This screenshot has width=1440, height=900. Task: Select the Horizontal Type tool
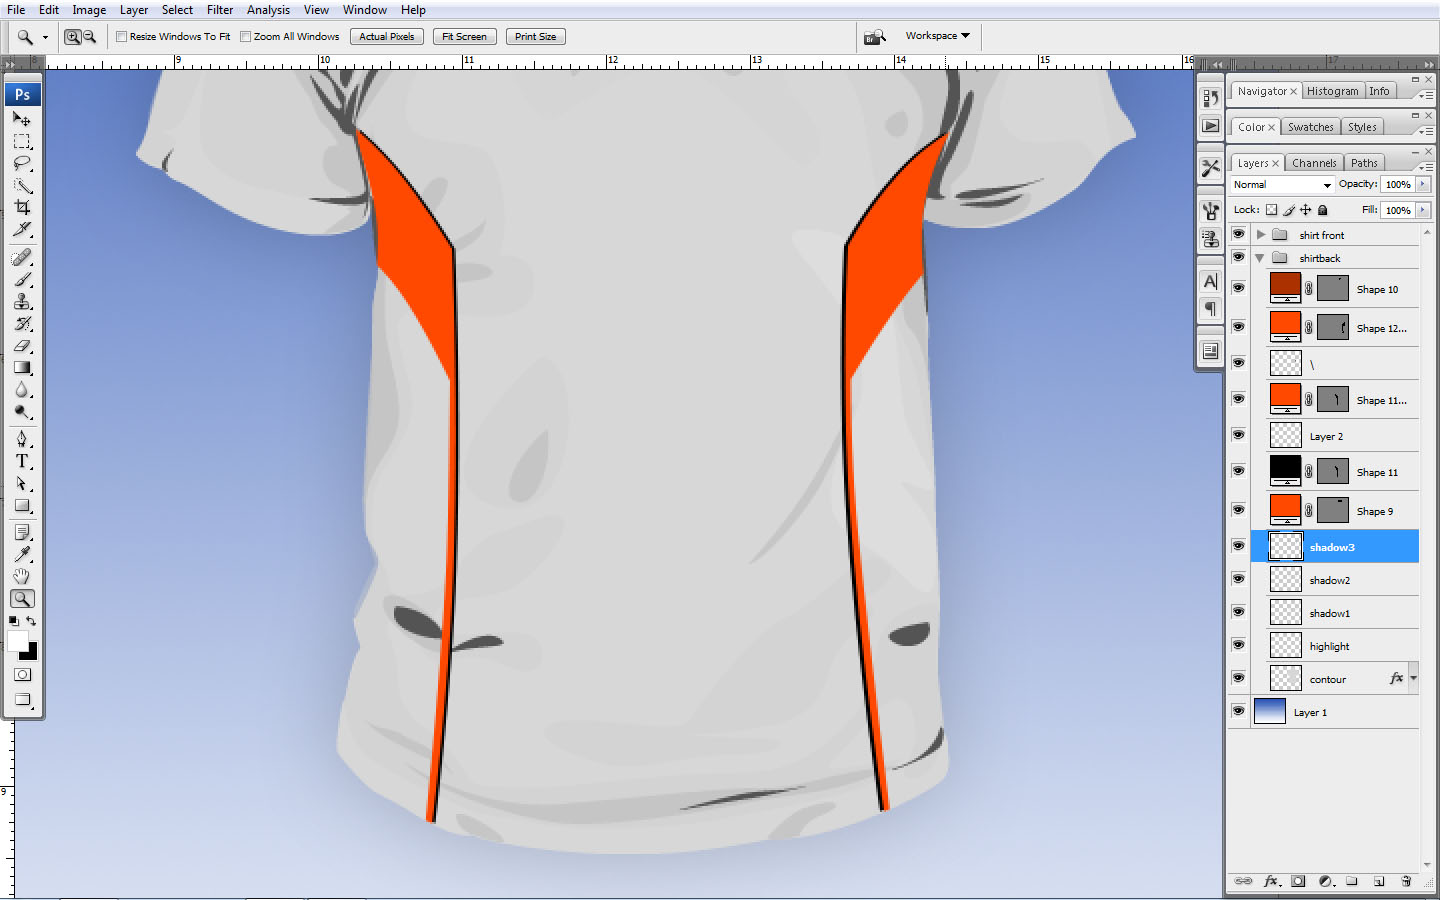(x=22, y=461)
